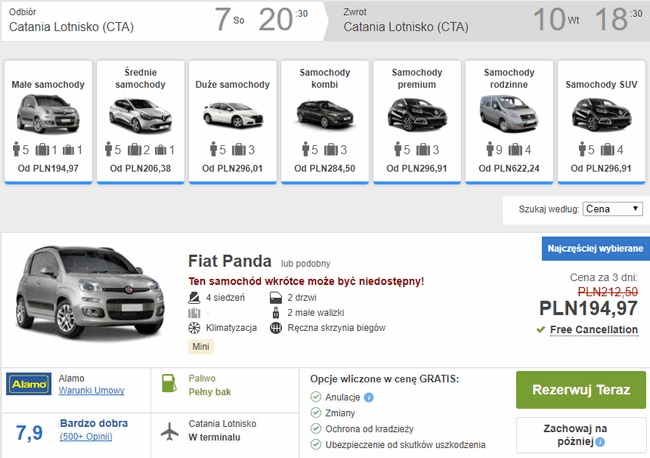Click the Bardzo dobra rating label

[94, 423]
